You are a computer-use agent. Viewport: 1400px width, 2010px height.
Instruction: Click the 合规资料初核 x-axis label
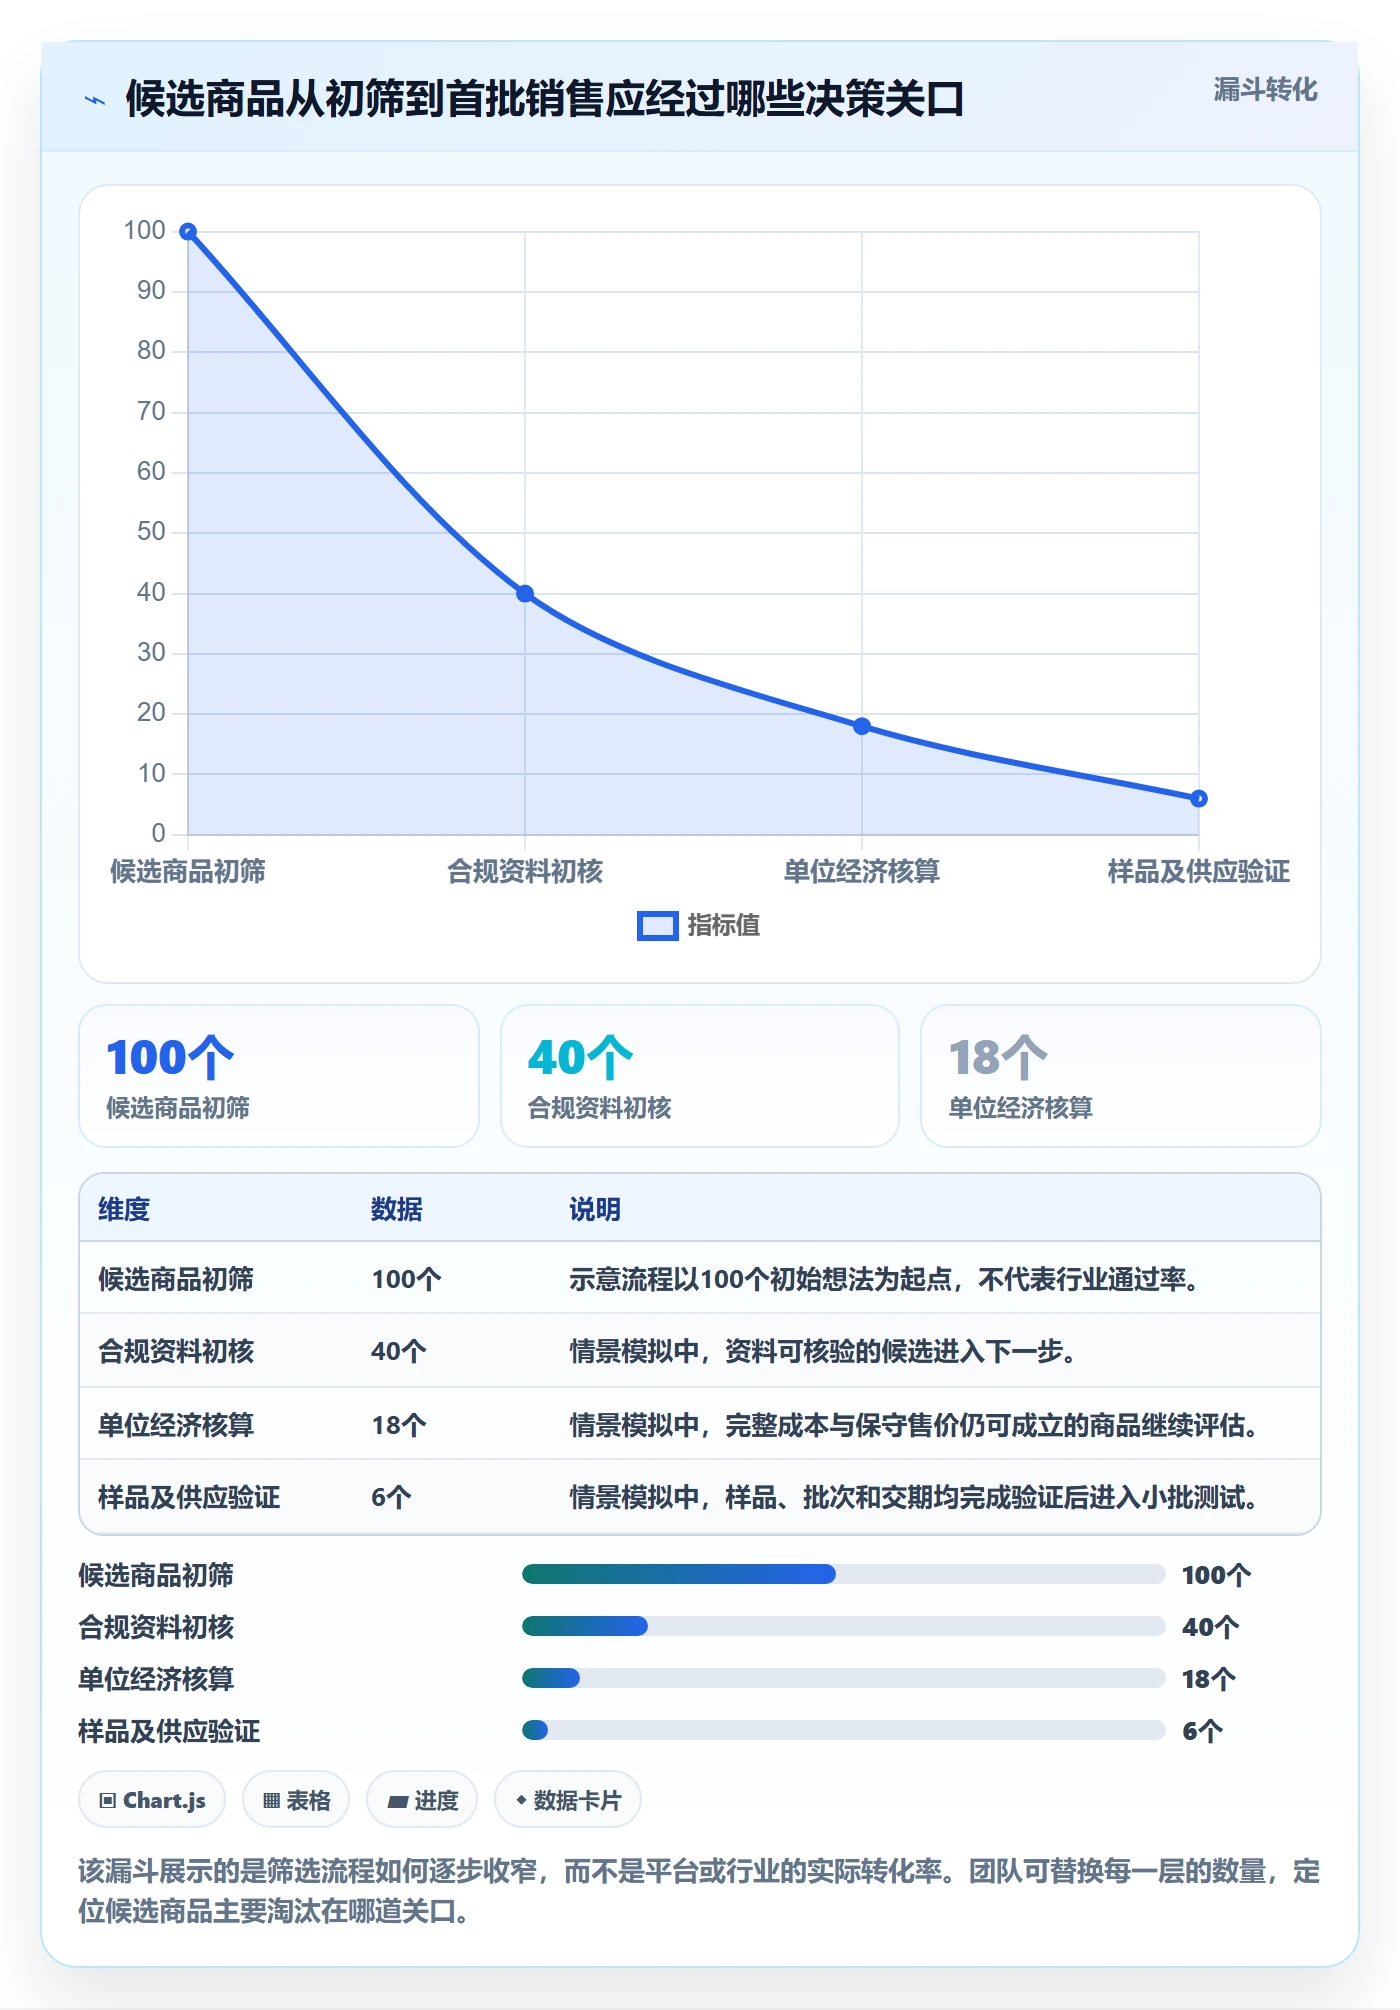525,872
